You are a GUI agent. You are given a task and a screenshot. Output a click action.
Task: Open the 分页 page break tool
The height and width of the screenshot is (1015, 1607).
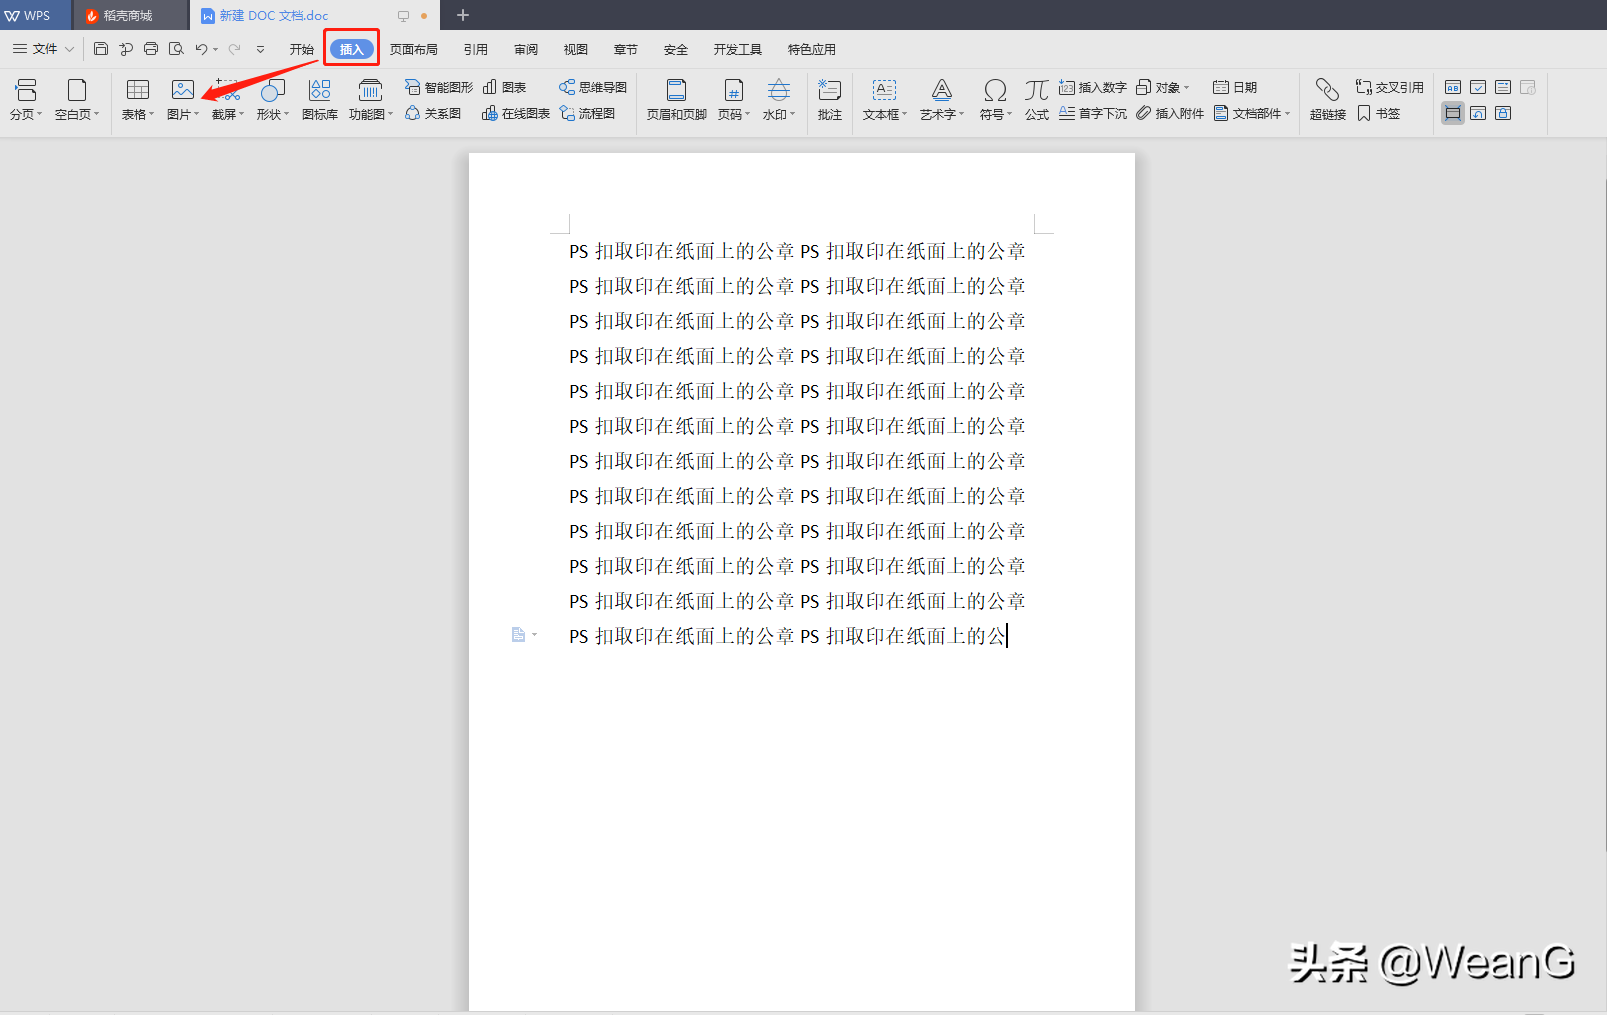click(26, 100)
